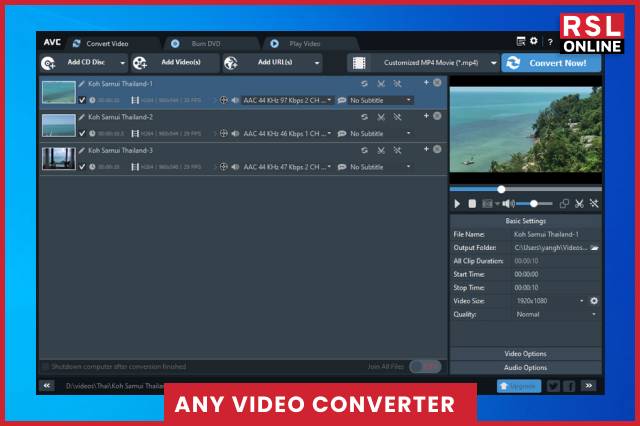The height and width of the screenshot is (426, 640).
Task: Click the refresh icon for Koh Samui Thailand-3
Action: pos(364,151)
